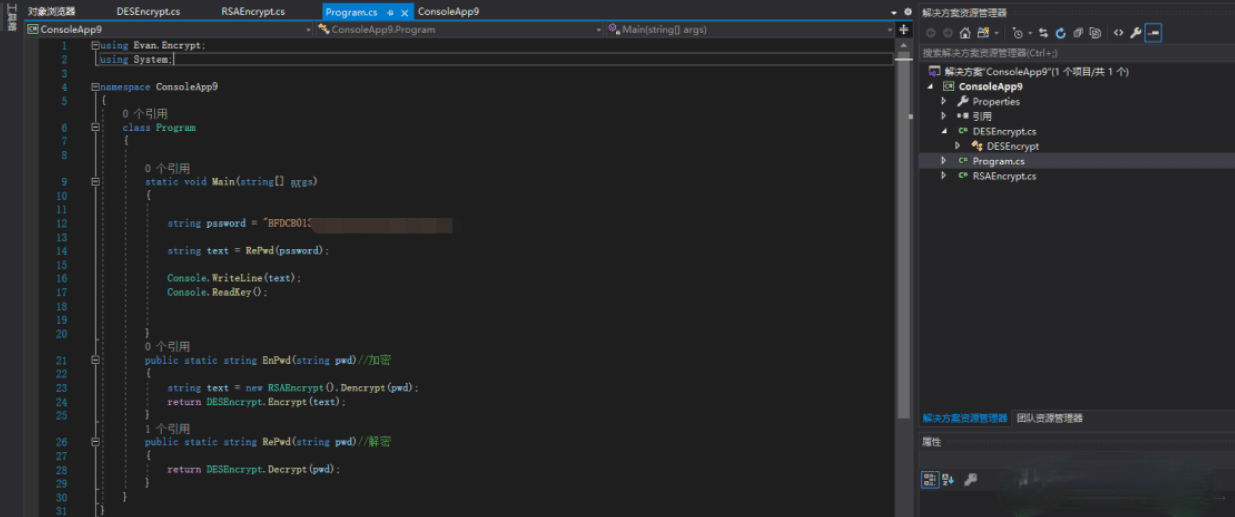Viewport: 1235px width, 517px height.
Task: Collapse the Main method code block
Action: 95,182
